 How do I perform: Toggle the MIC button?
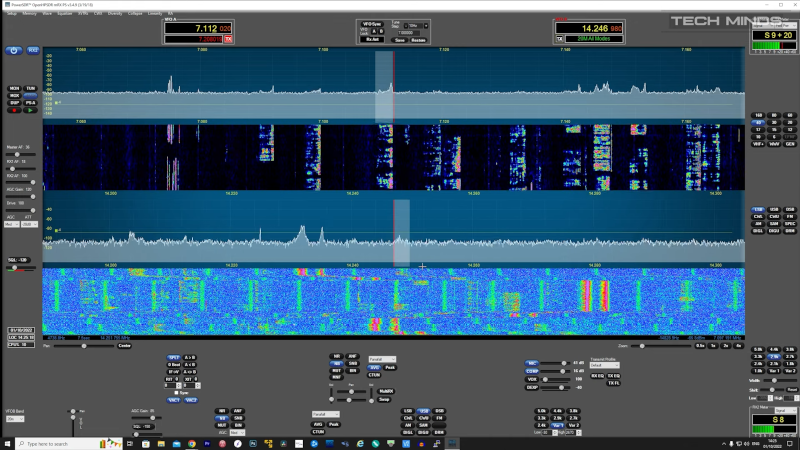coord(533,362)
